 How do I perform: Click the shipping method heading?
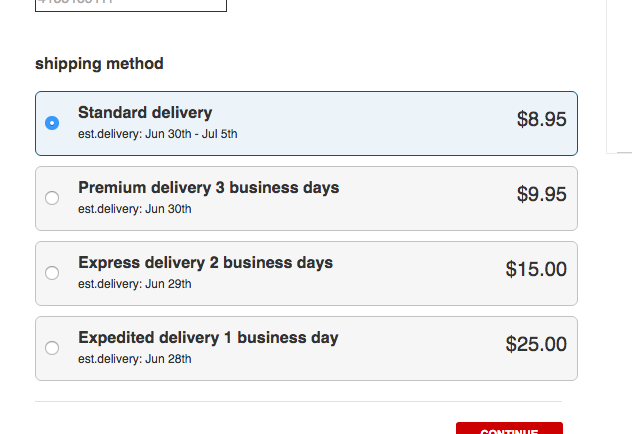(99, 64)
